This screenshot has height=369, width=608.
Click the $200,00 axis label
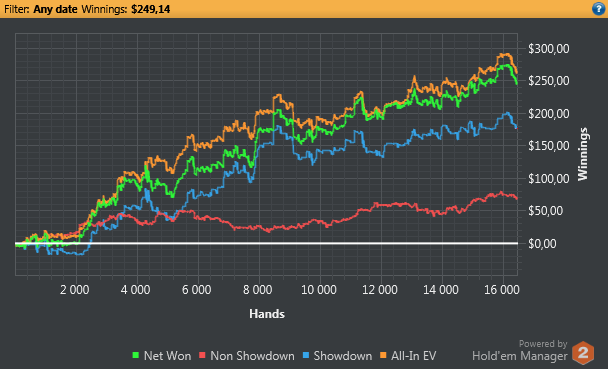[549, 114]
